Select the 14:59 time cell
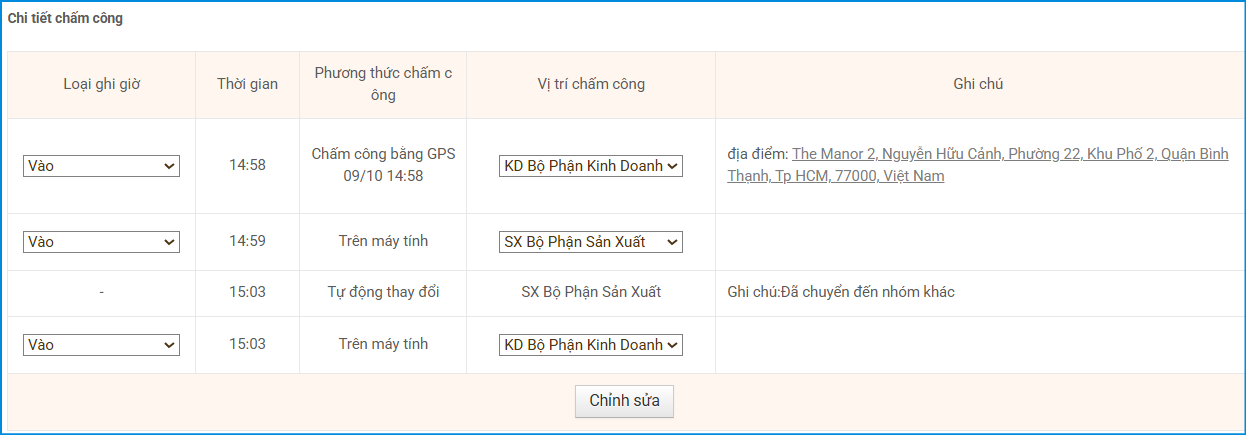The width and height of the screenshot is (1246, 435). pos(247,241)
